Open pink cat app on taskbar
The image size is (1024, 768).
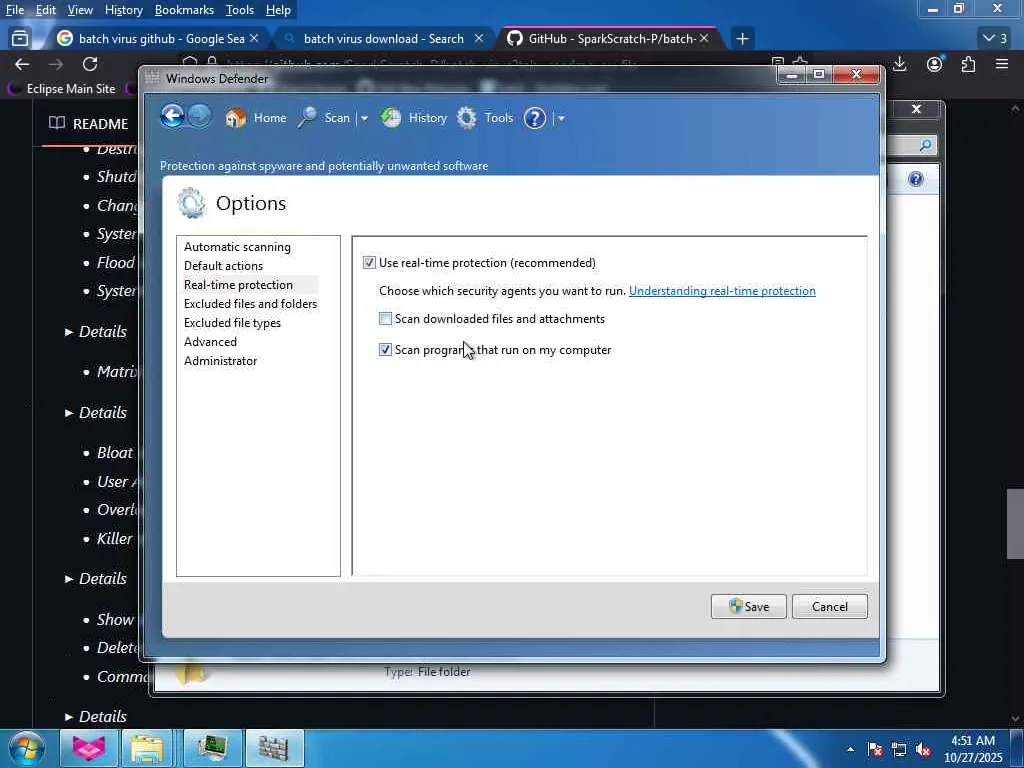pyautogui.click(x=89, y=748)
